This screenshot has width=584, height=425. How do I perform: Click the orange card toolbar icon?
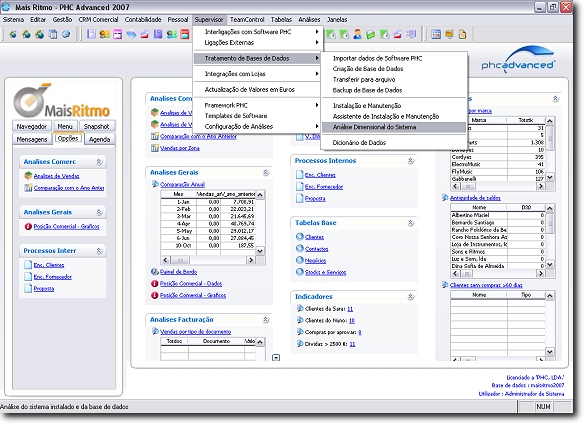pos(449,34)
